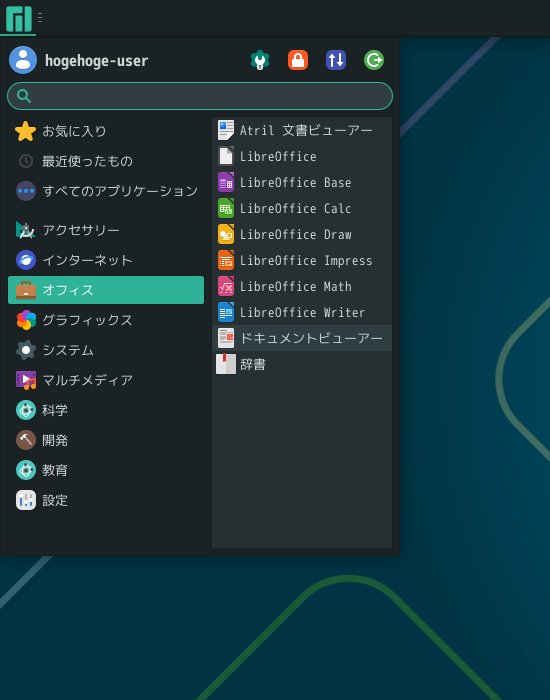Select グラフィックス category

pyautogui.click(x=106, y=320)
